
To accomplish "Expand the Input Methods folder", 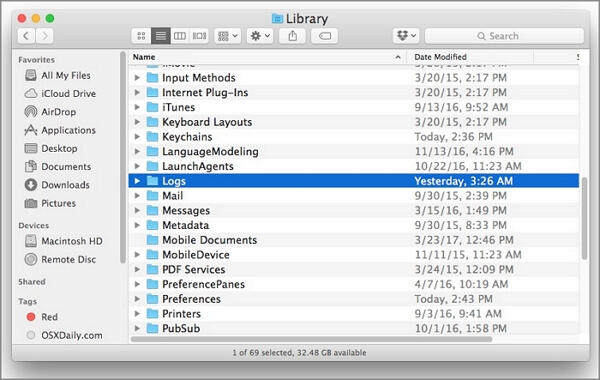I will coord(137,78).
